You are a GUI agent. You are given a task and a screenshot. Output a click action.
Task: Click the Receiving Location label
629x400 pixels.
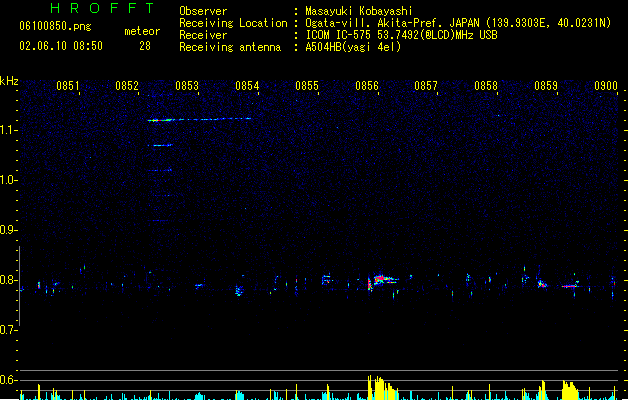(x=233, y=23)
